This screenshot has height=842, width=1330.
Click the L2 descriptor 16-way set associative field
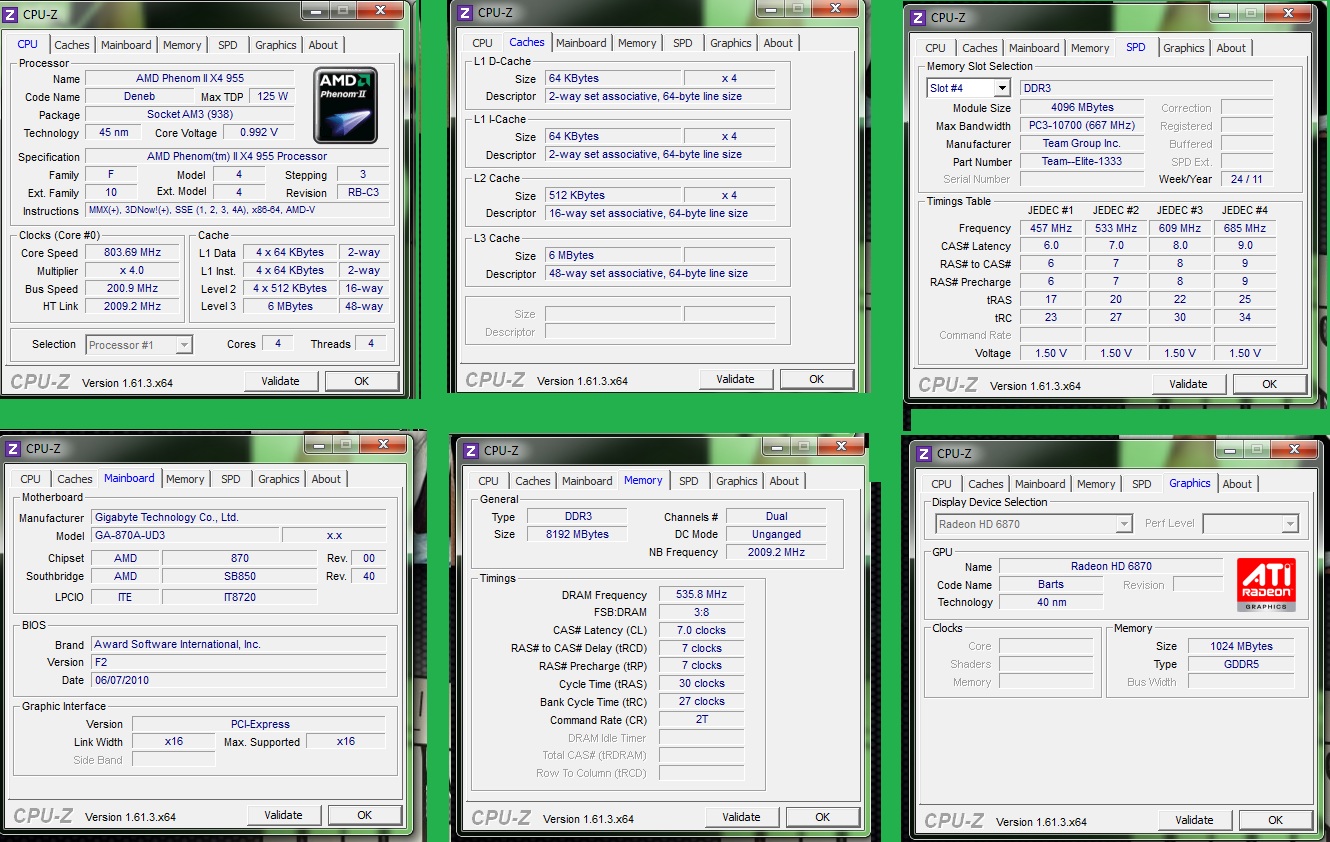pos(660,213)
